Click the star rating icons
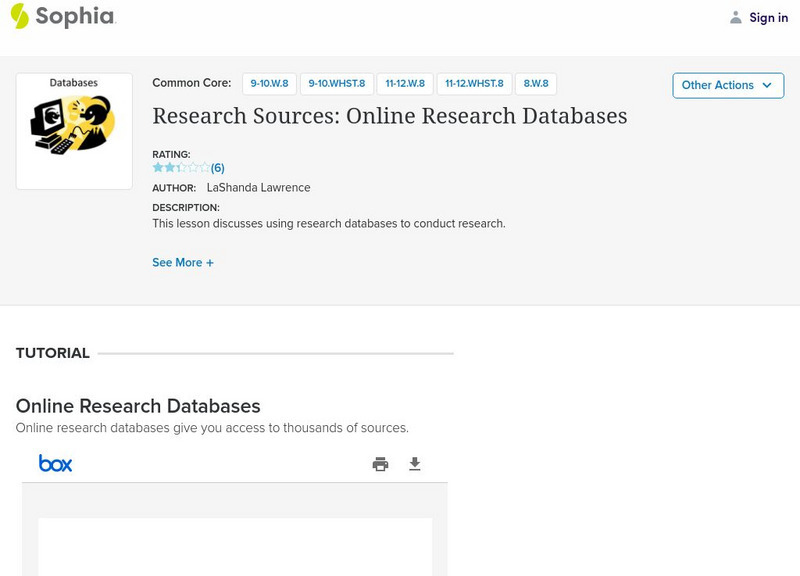Image resolution: width=800 pixels, height=576 pixels. click(181, 168)
